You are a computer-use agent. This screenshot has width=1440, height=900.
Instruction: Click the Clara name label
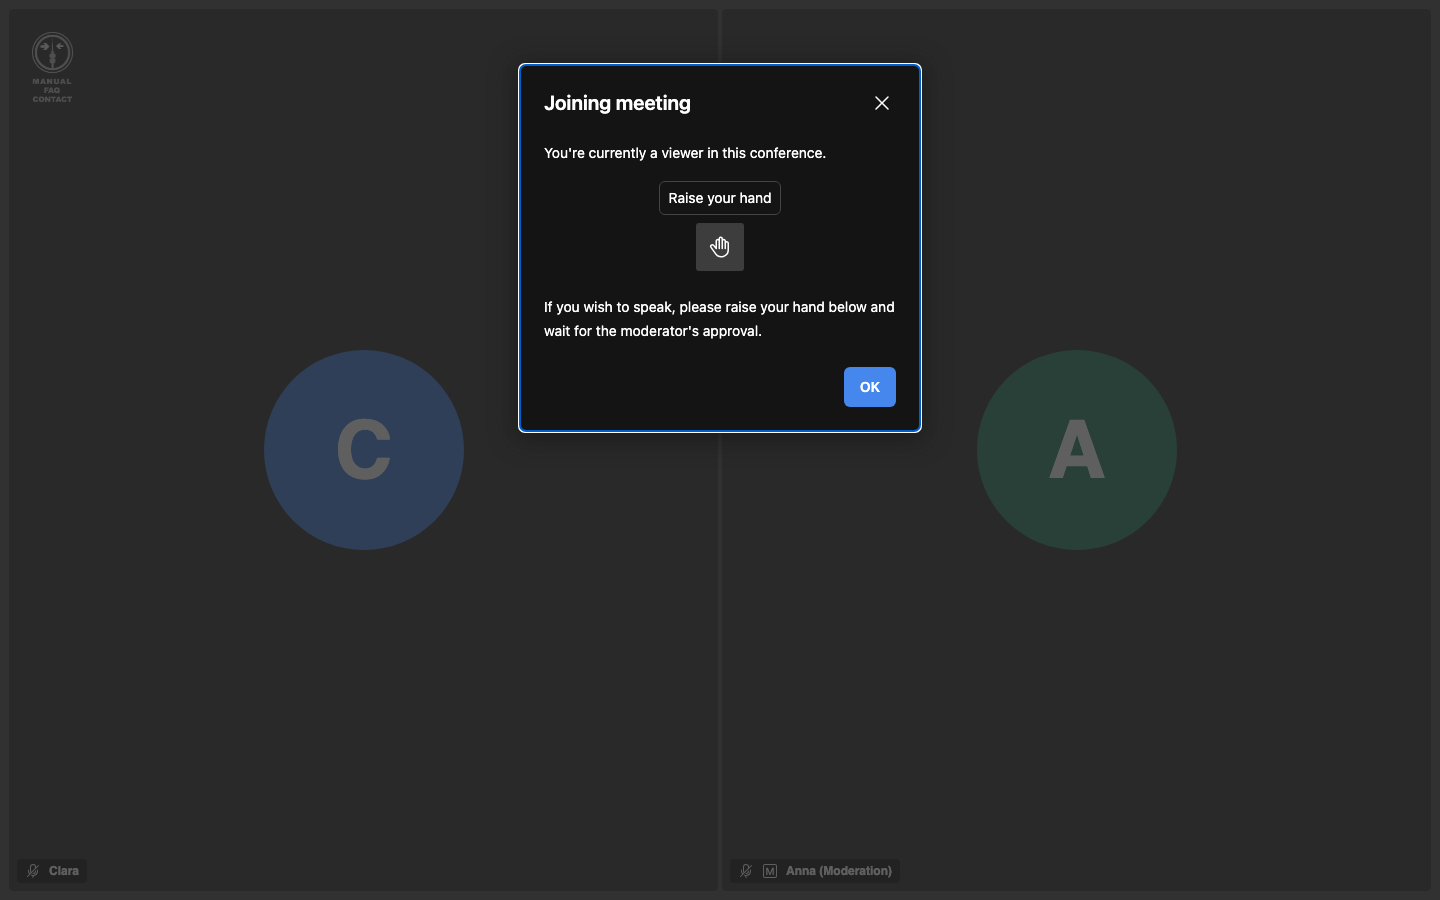(x=64, y=871)
